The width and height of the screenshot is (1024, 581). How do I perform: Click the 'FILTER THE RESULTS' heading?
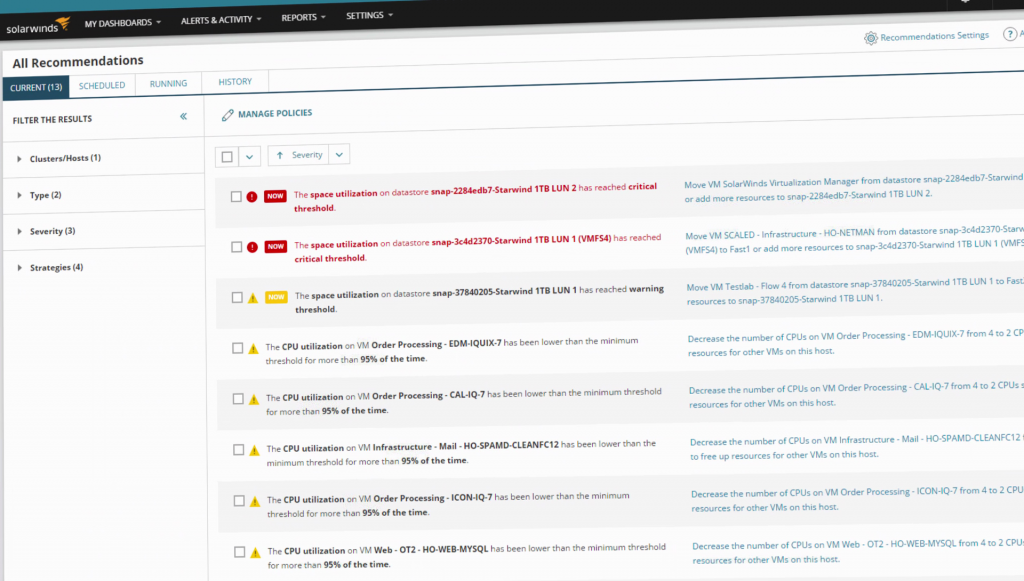point(52,119)
